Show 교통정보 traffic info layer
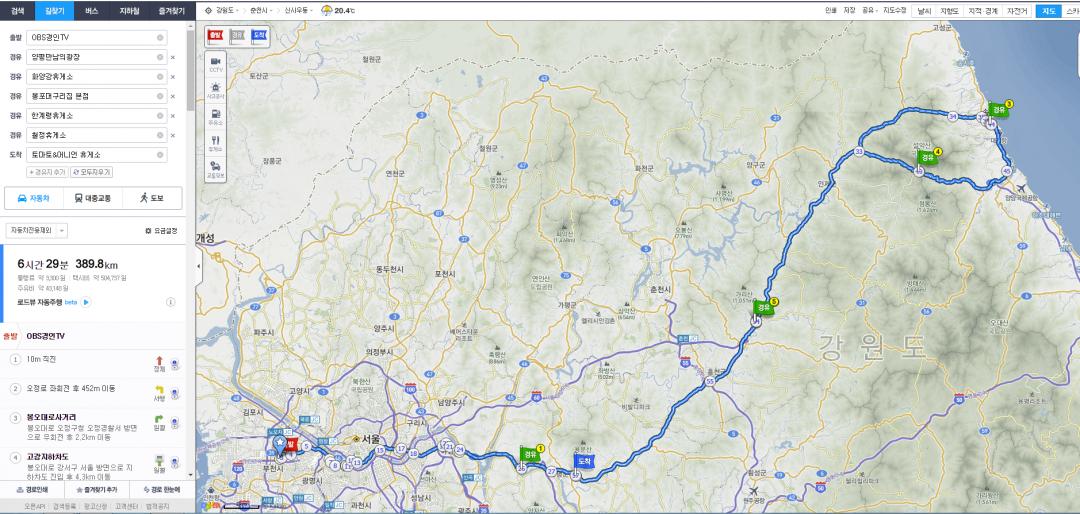The height and width of the screenshot is (514, 1080). pos(216,170)
